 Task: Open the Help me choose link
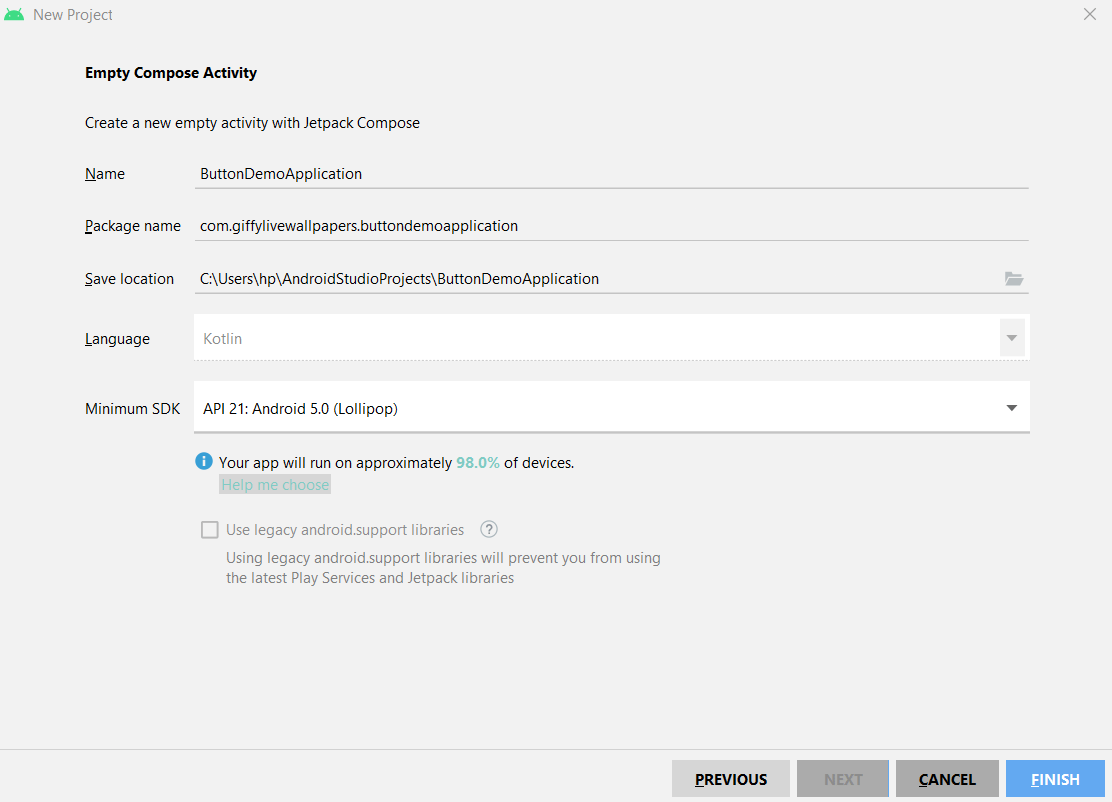coord(275,484)
